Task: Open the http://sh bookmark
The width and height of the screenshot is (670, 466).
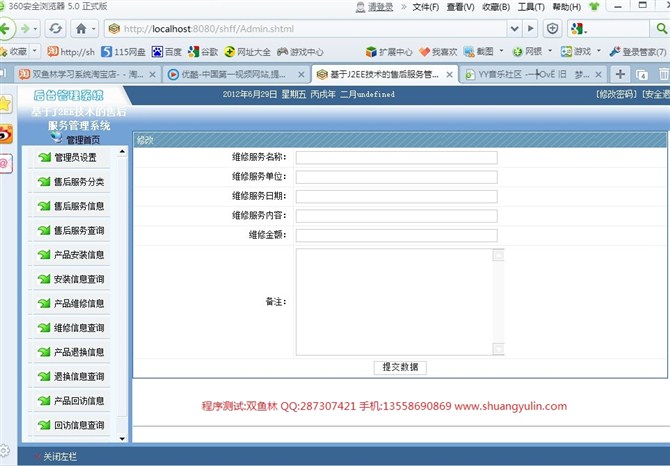Action: 71,52
